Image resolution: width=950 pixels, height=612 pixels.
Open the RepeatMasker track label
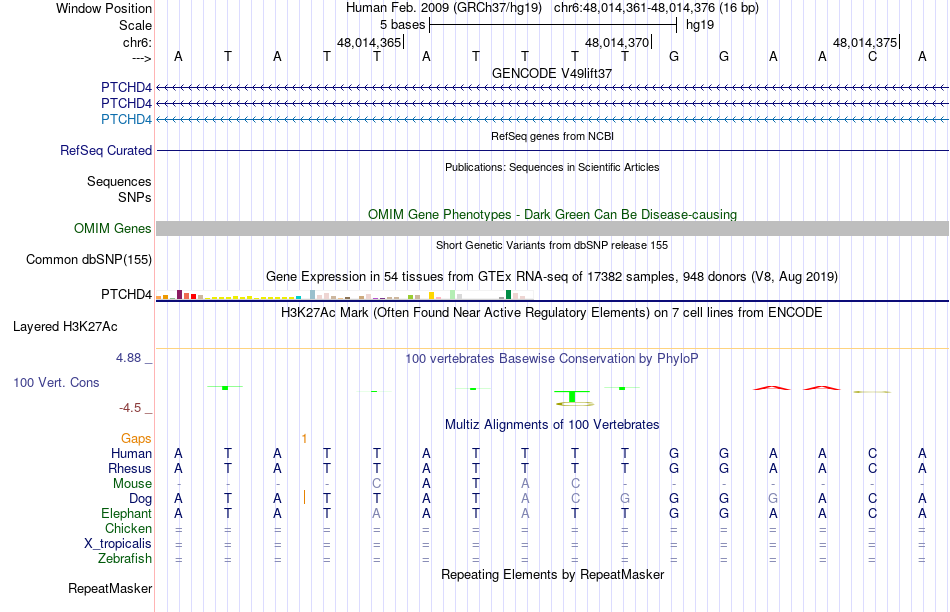pyautogui.click(x=110, y=588)
